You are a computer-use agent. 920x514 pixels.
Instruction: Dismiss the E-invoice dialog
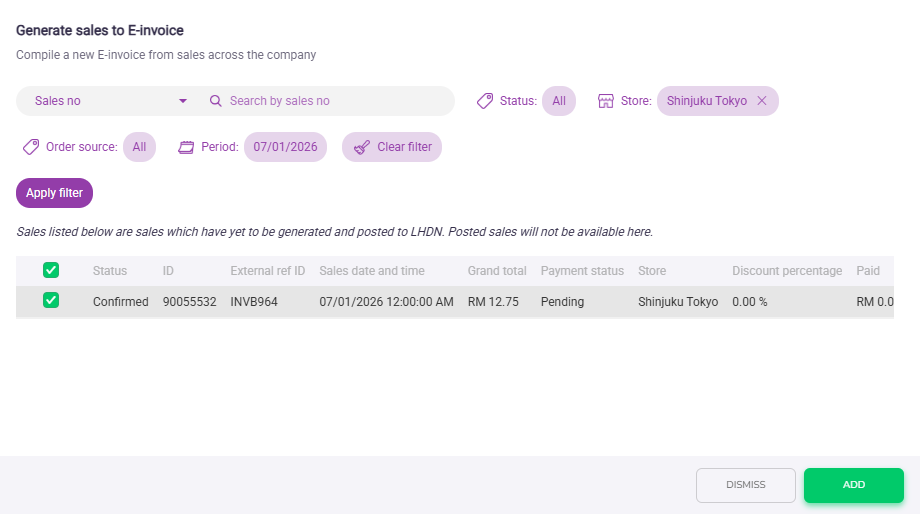745,485
